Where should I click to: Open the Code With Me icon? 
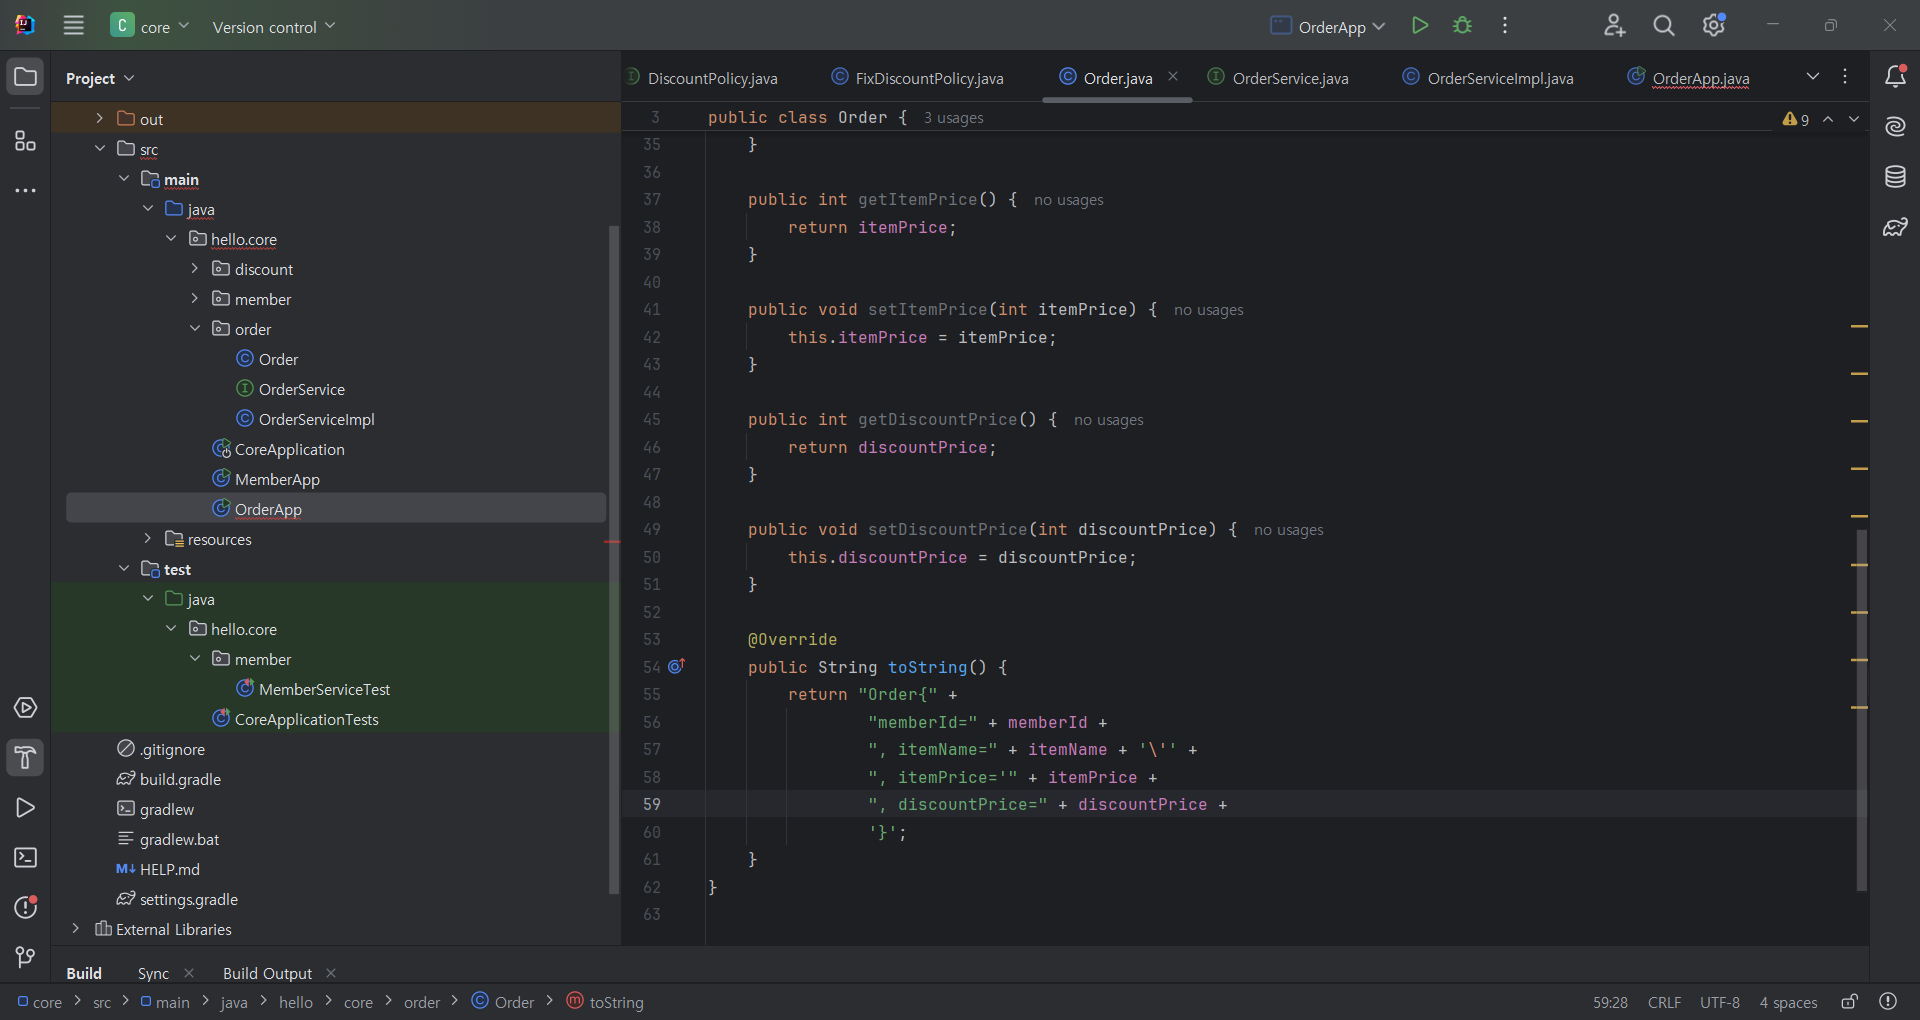coord(1614,26)
